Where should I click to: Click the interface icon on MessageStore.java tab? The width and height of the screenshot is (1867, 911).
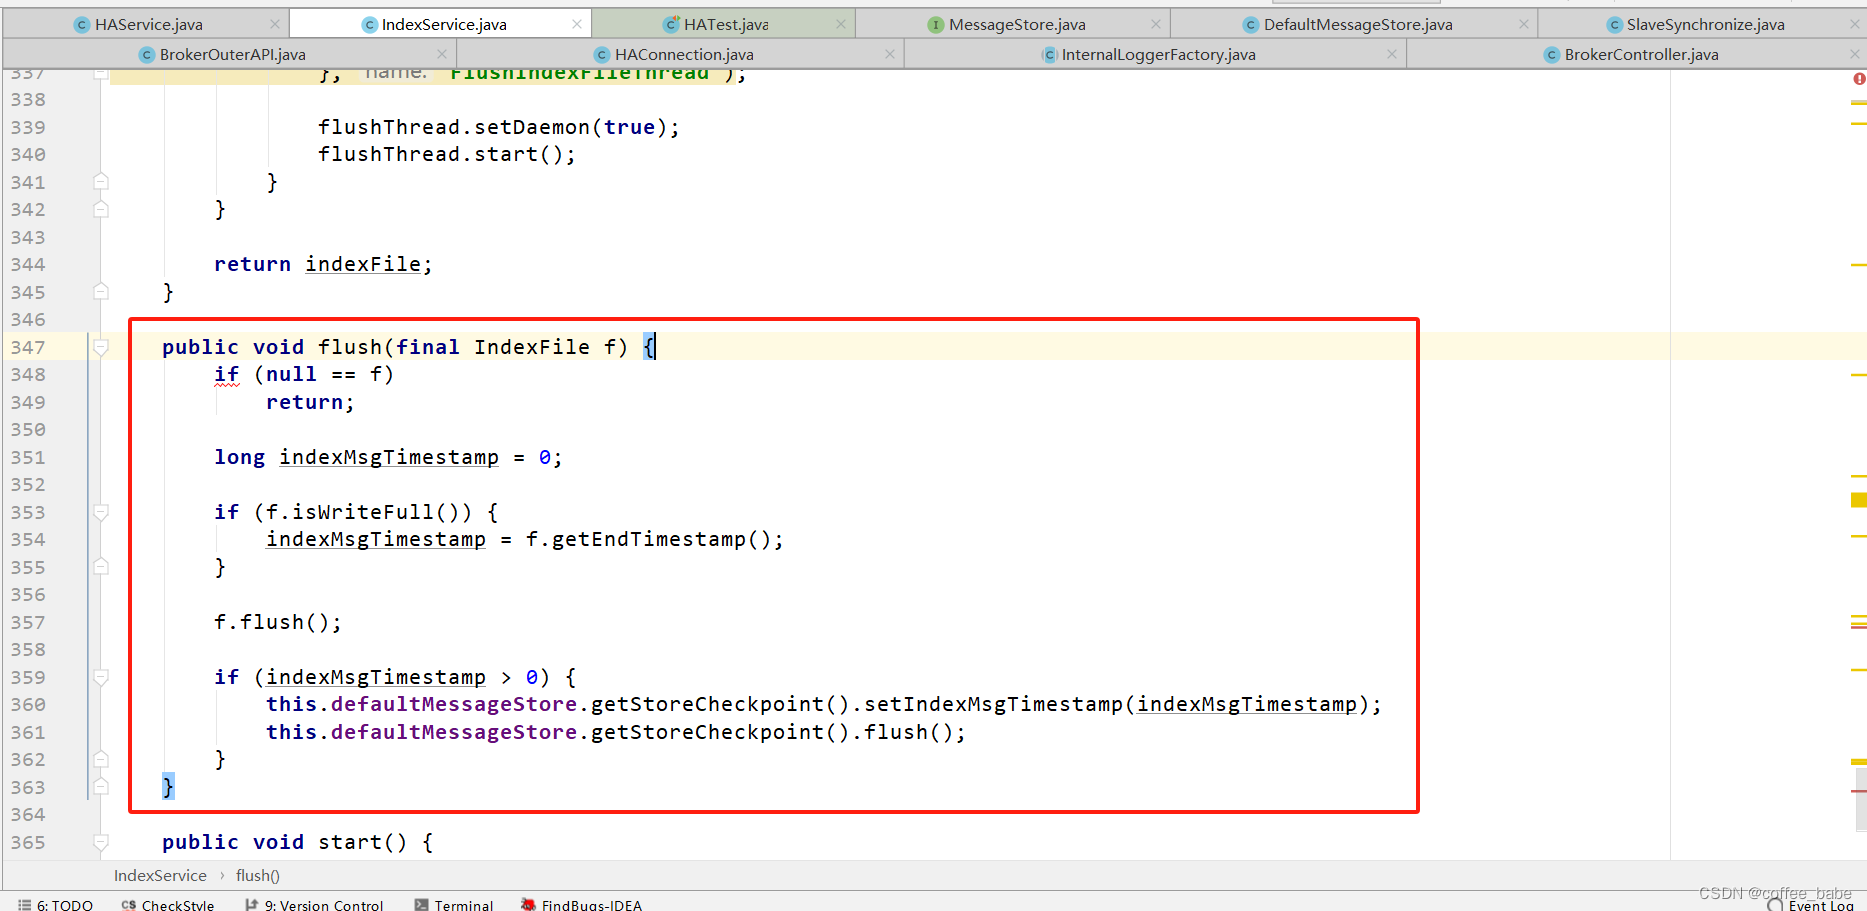pos(935,24)
